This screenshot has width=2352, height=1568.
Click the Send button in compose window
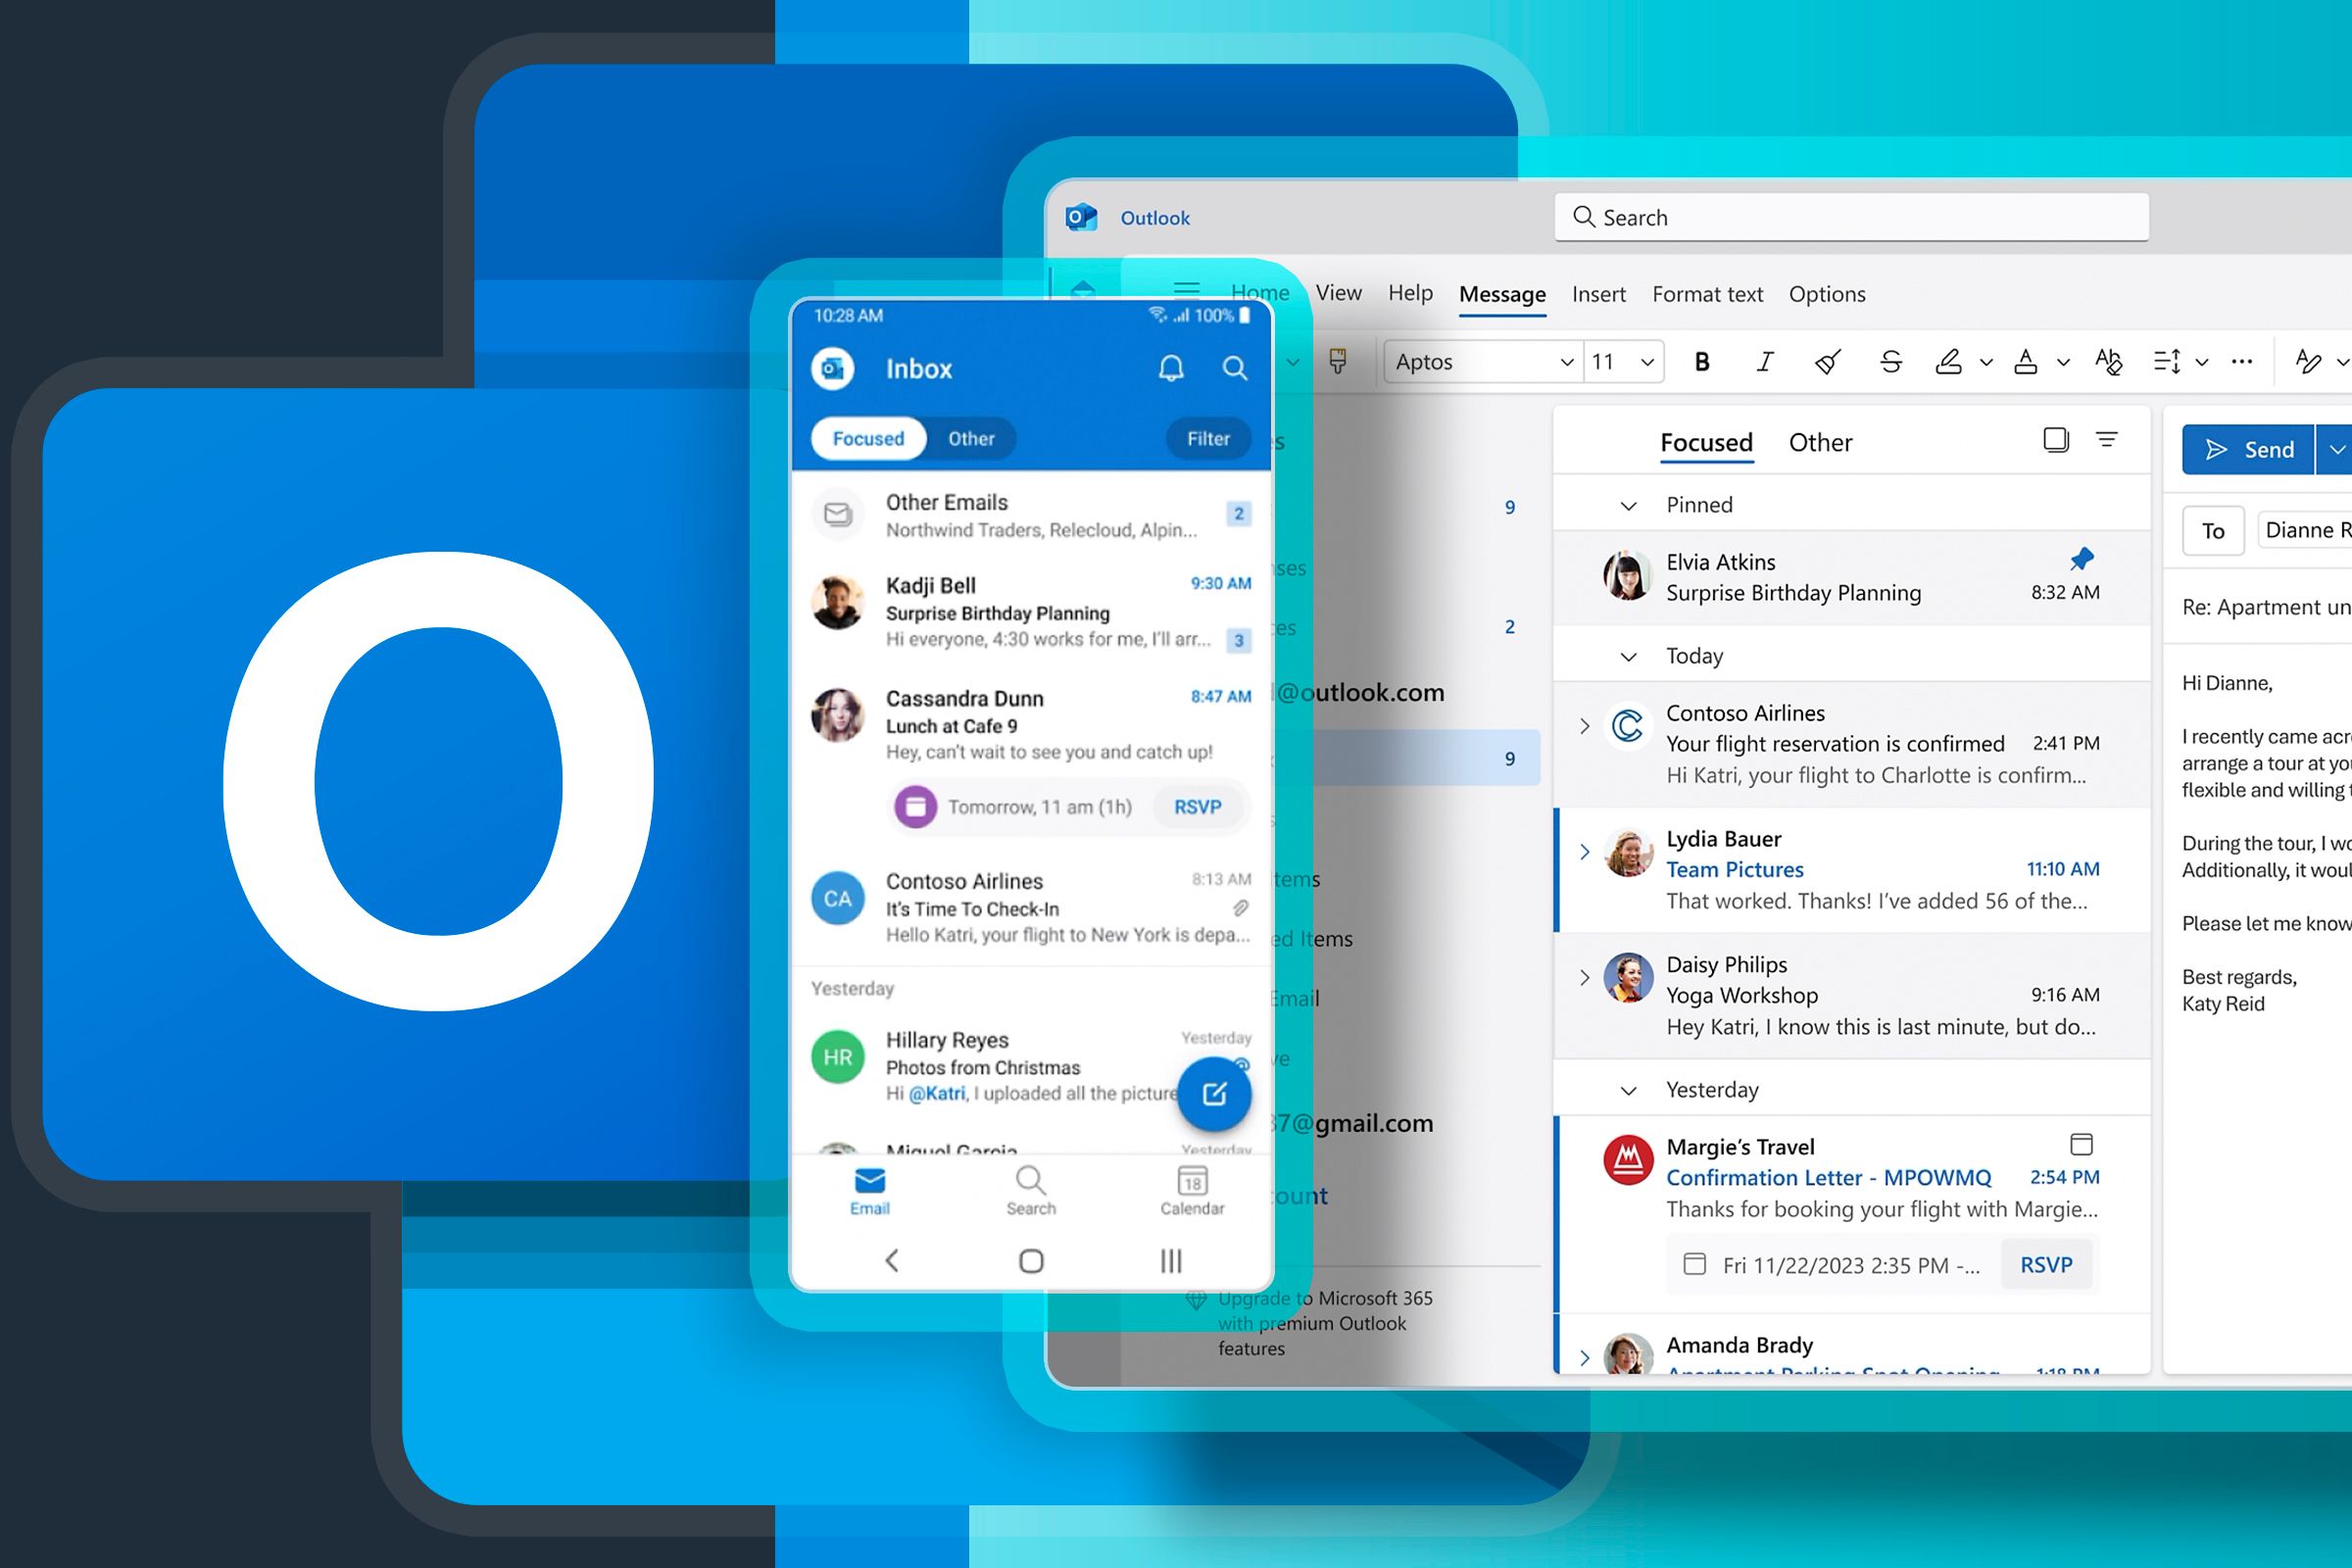[x=2249, y=448]
